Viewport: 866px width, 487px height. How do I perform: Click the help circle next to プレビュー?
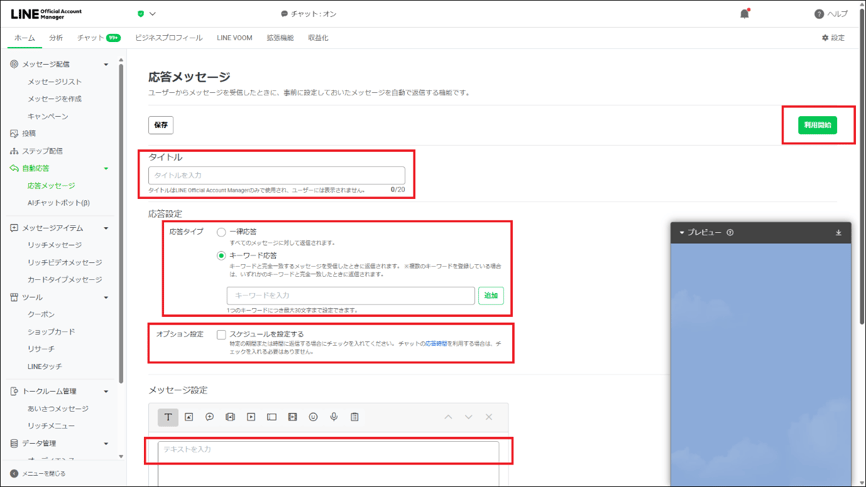click(730, 232)
